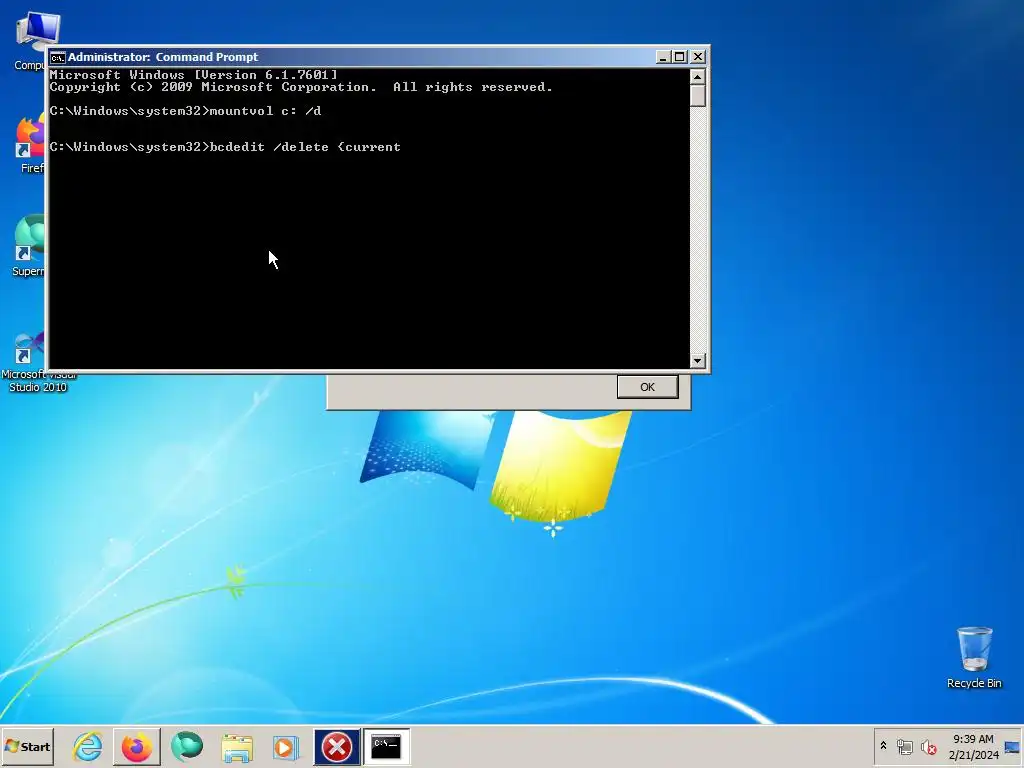The width and height of the screenshot is (1024, 768).
Task: Open Windows Explorer folder taskbar icon
Action: click(x=237, y=746)
